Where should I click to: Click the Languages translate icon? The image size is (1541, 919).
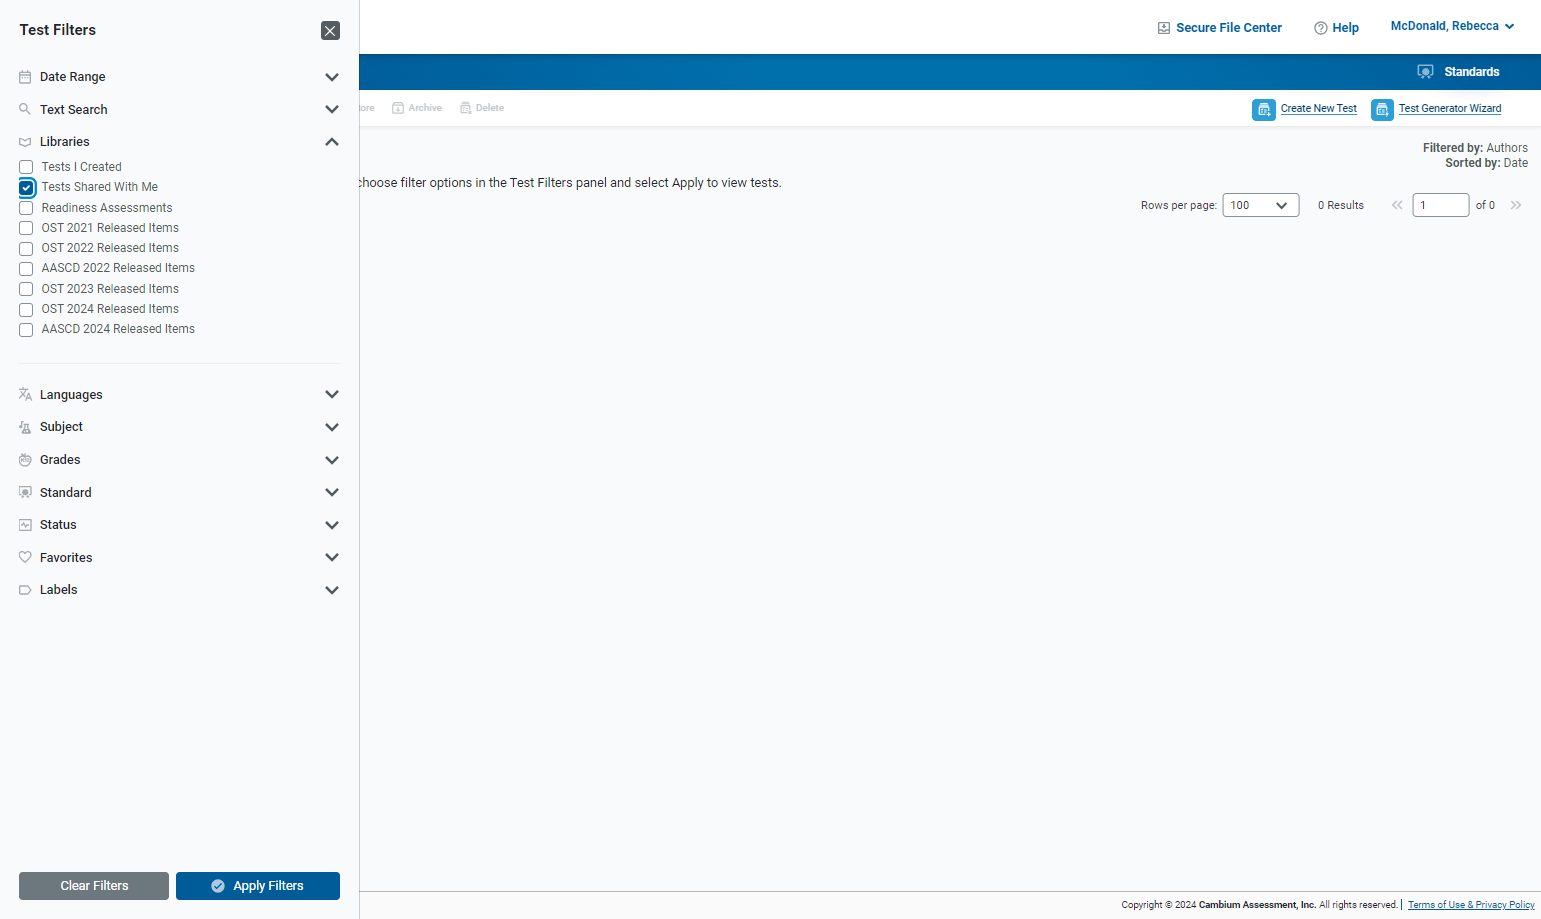pyautogui.click(x=25, y=395)
